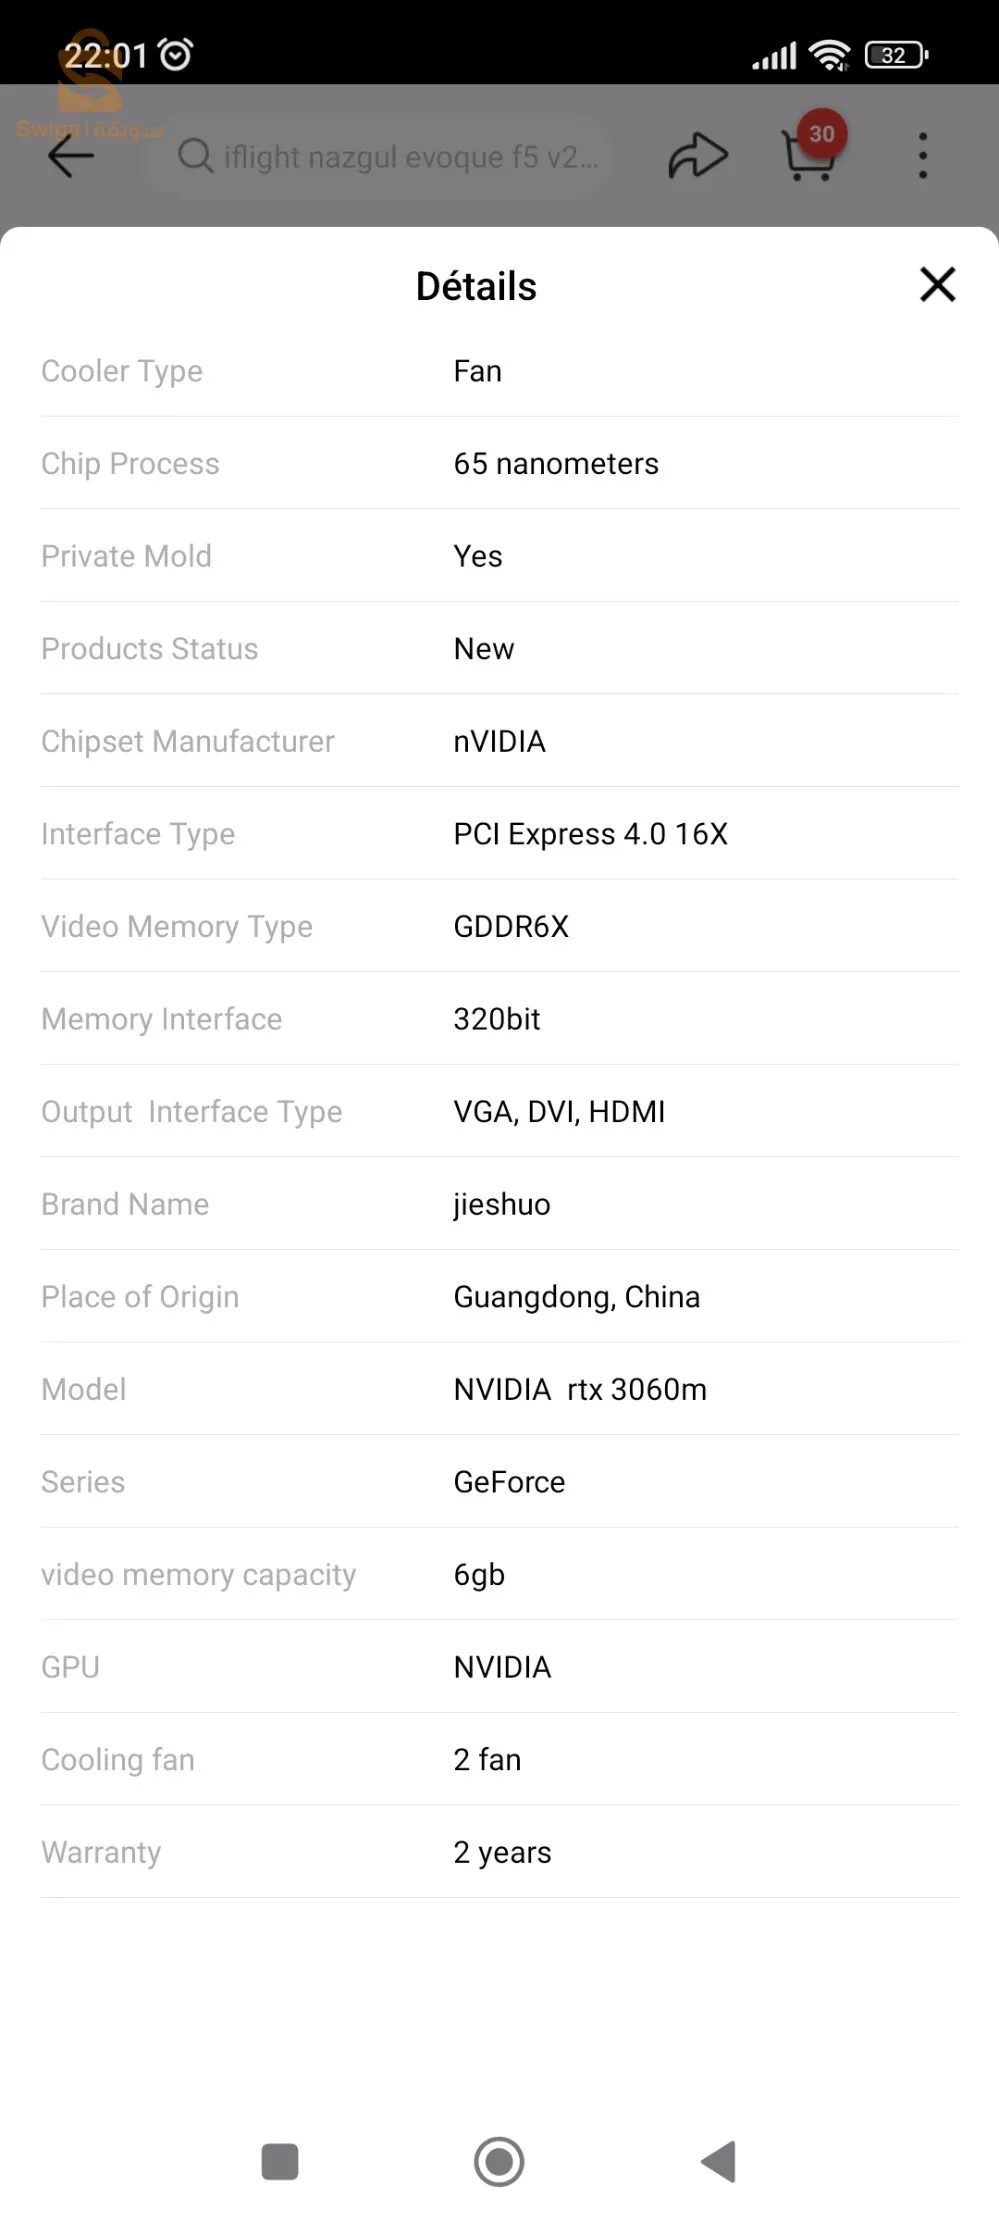
Task: Tap the back arrow in the header
Action: point(71,156)
